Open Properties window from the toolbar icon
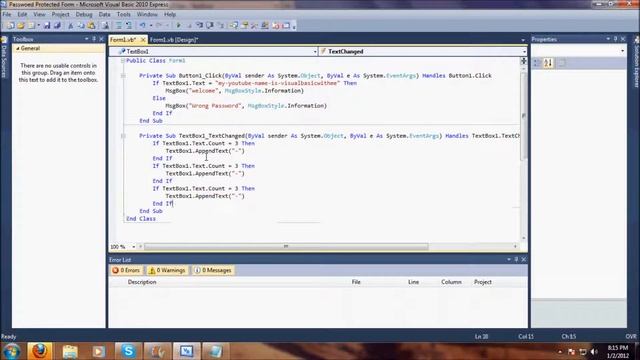This screenshot has height=360, width=640. click(x=245, y=26)
